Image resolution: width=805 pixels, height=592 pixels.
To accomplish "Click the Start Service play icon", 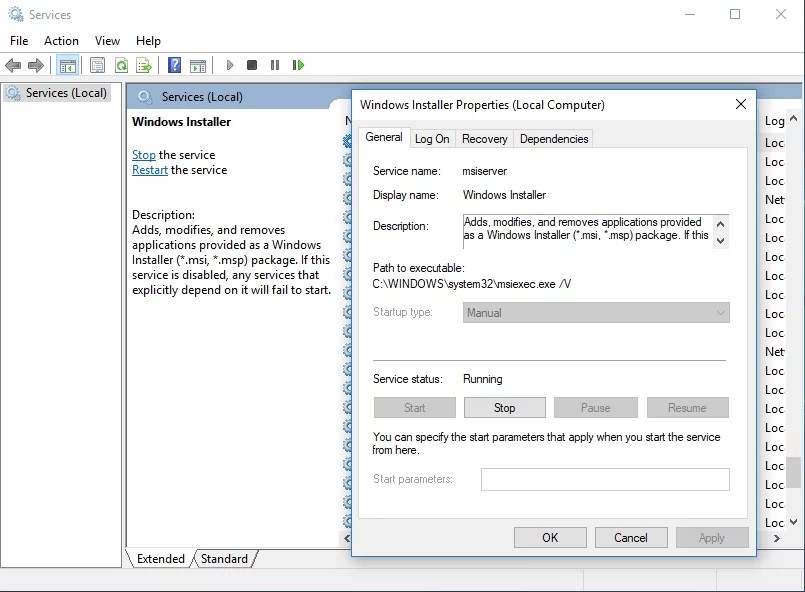I will [230, 65].
